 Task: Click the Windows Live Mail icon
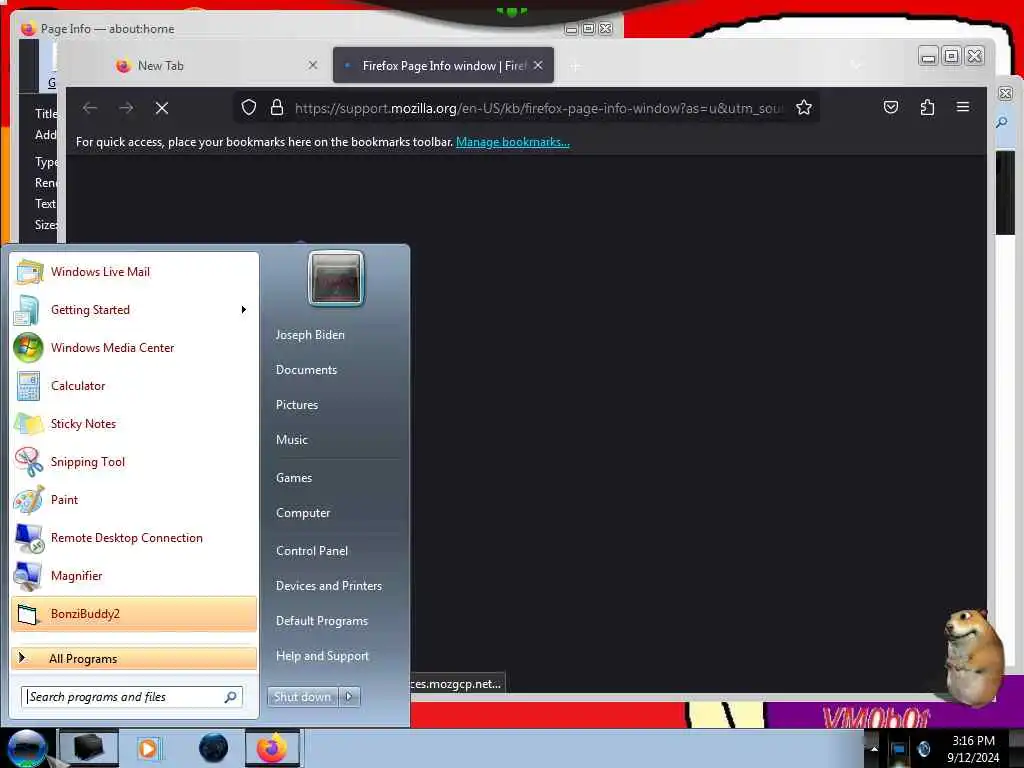click(x=29, y=272)
